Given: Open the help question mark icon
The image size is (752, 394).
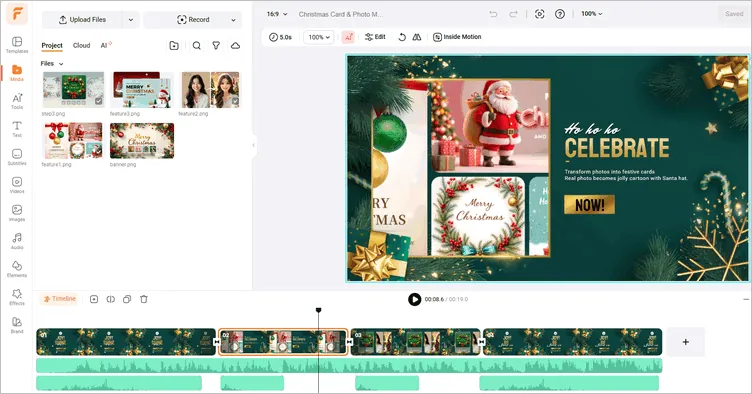Looking at the screenshot, I should point(560,14).
